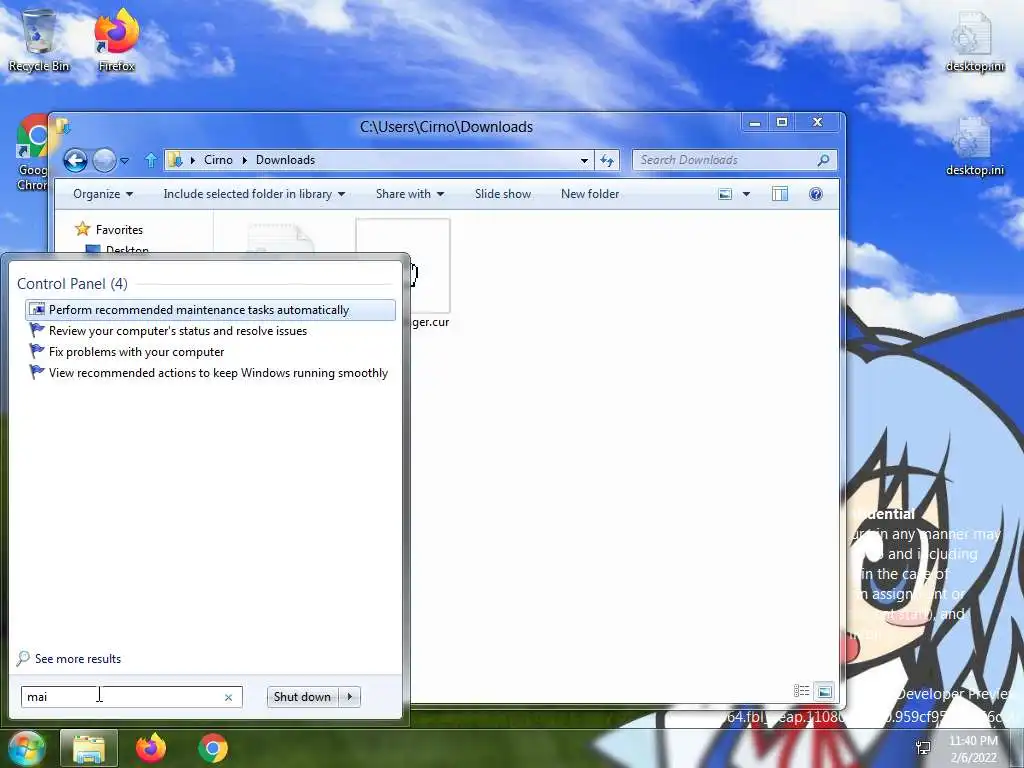Clear the Start menu search text
1024x768 pixels.
click(229, 697)
